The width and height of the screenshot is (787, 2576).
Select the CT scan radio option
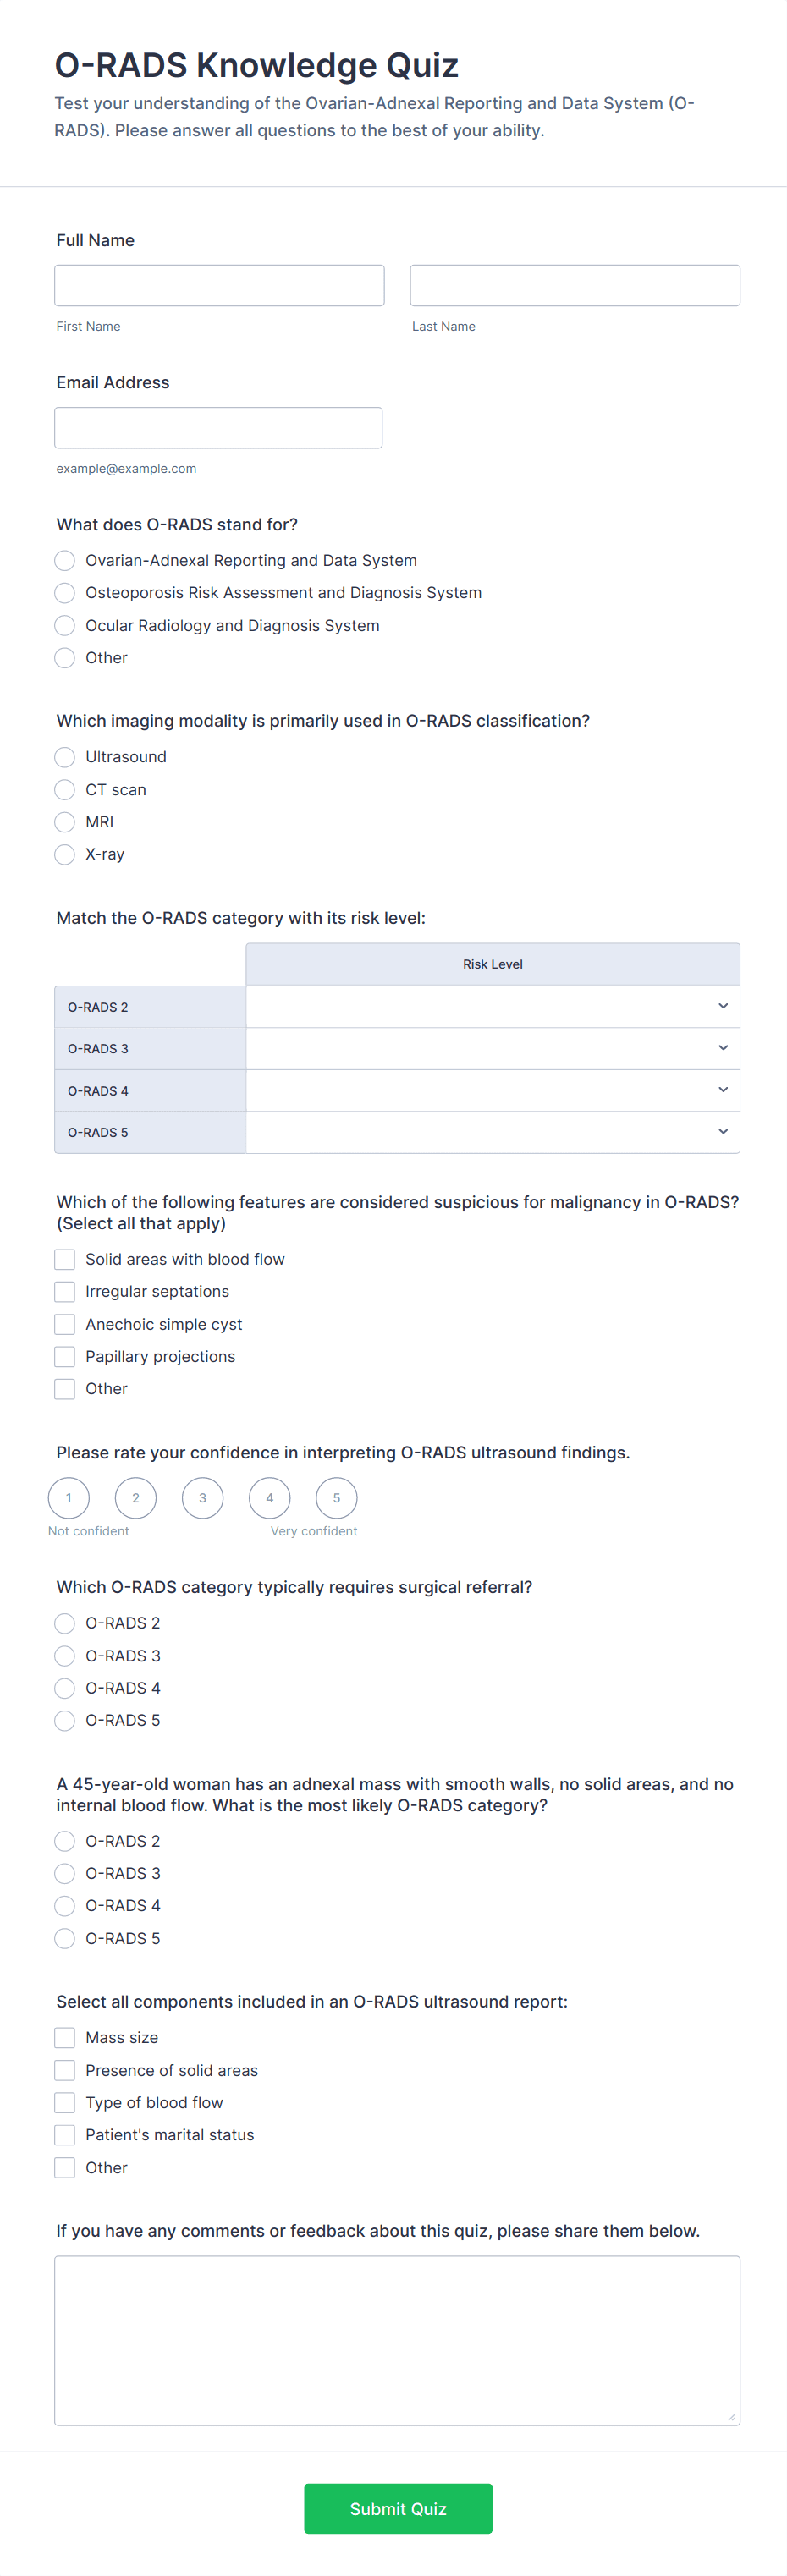coord(65,790)
